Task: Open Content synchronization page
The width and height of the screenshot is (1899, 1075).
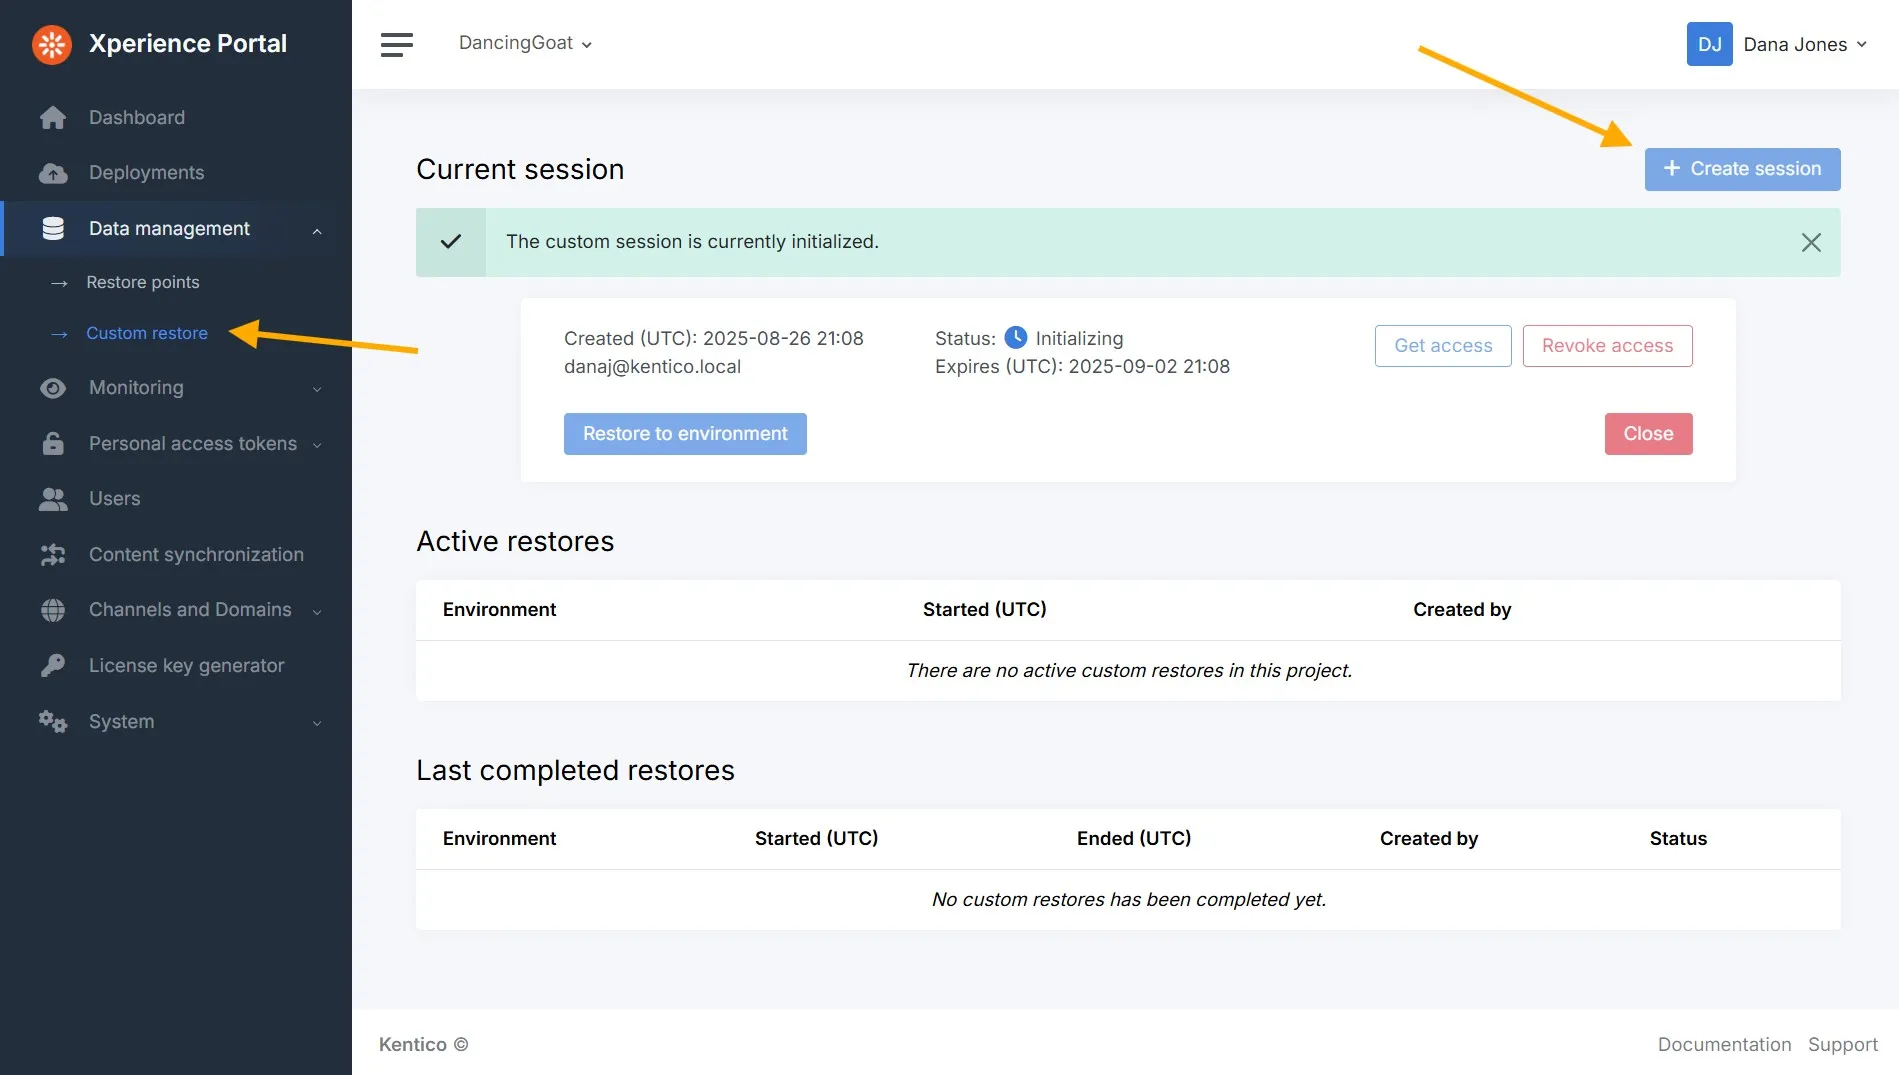Action: point(196,555)
